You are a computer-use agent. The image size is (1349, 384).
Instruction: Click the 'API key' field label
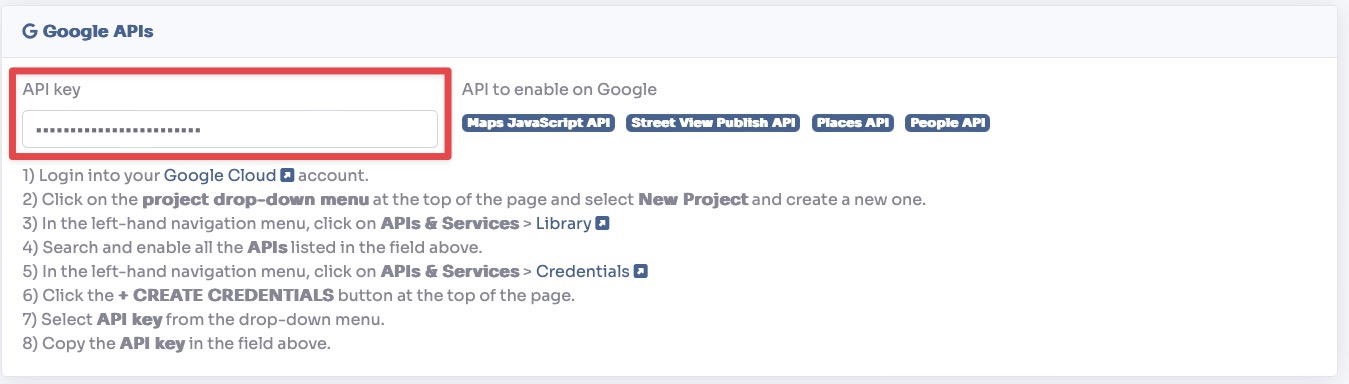click(x=51, y=89)
